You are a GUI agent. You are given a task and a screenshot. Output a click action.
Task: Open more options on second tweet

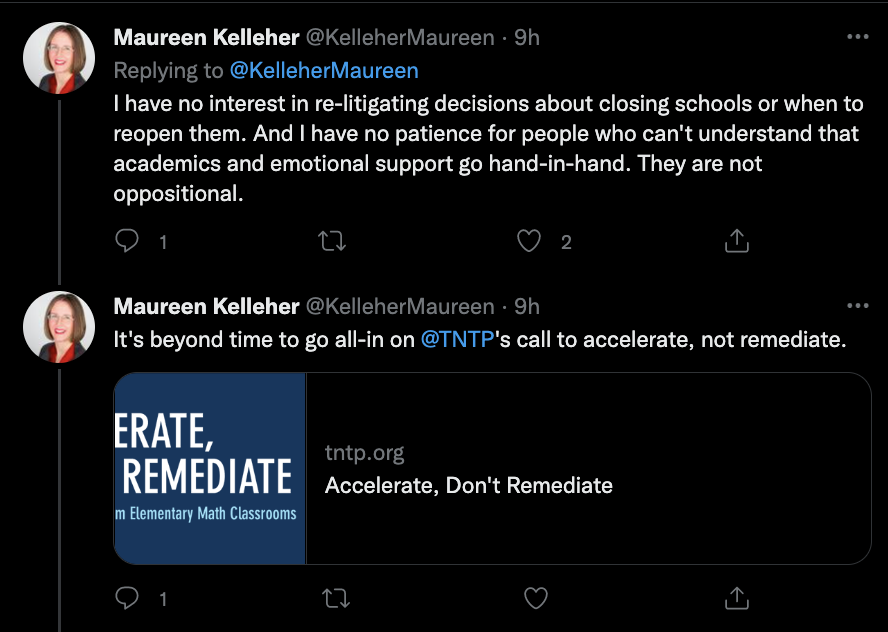pos(857,305)
